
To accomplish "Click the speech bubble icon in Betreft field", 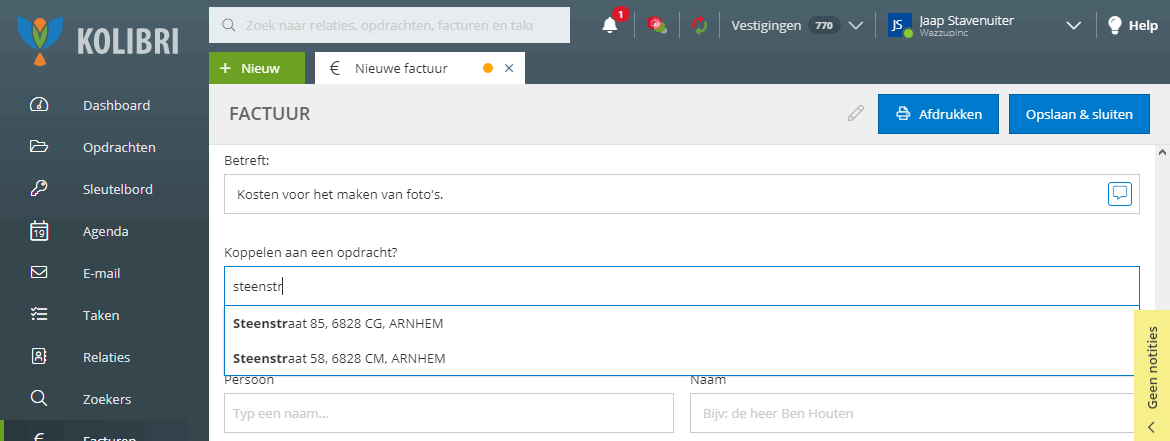I will click(1120, 194).
